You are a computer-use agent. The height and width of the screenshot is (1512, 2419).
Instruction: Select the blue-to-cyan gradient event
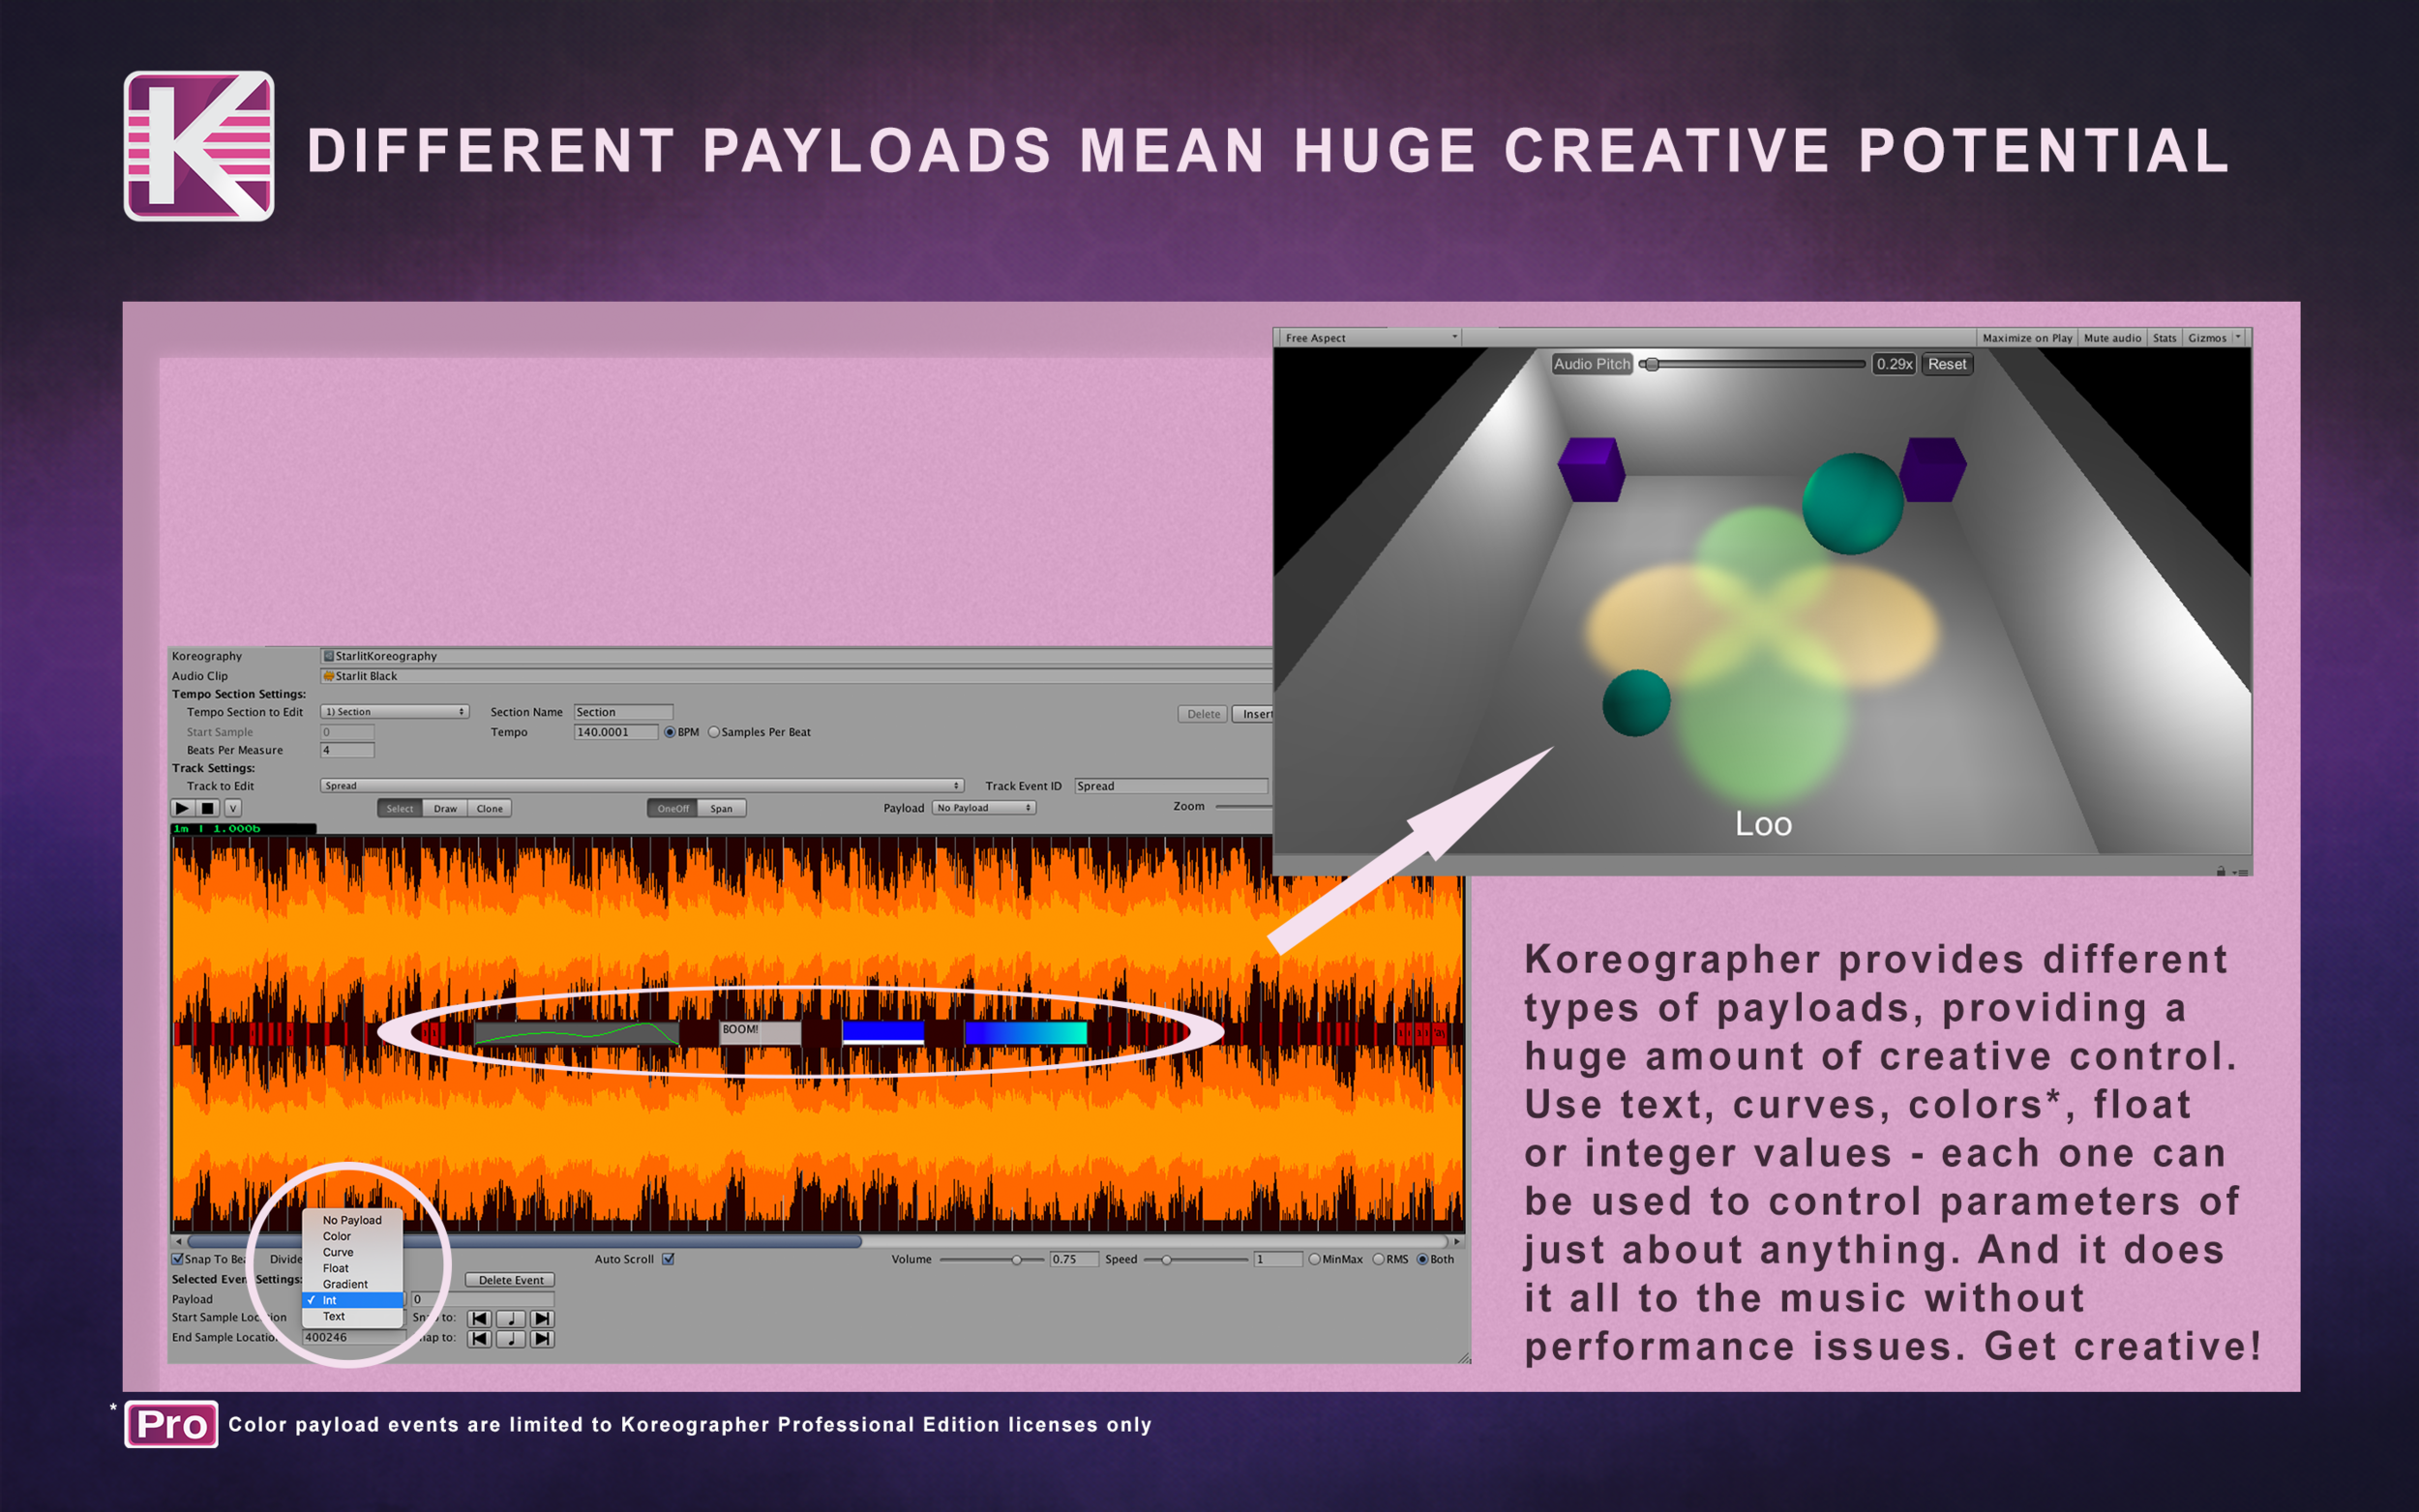click(1026, 1033)
